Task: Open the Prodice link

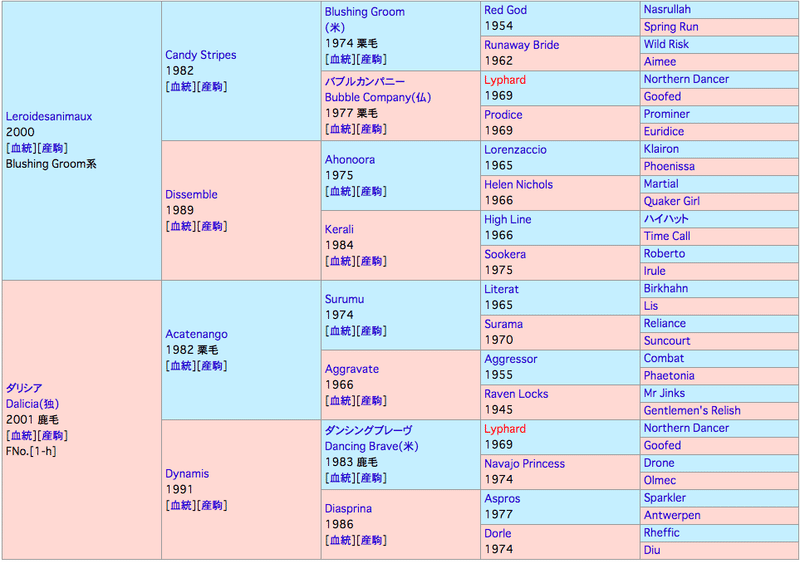Action: pos(503,114)
